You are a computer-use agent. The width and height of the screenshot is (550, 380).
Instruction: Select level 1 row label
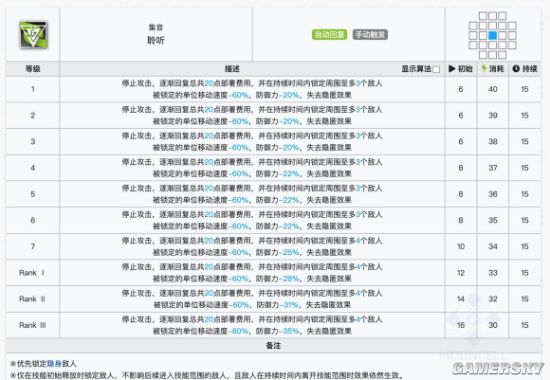[x=33, y=89]
